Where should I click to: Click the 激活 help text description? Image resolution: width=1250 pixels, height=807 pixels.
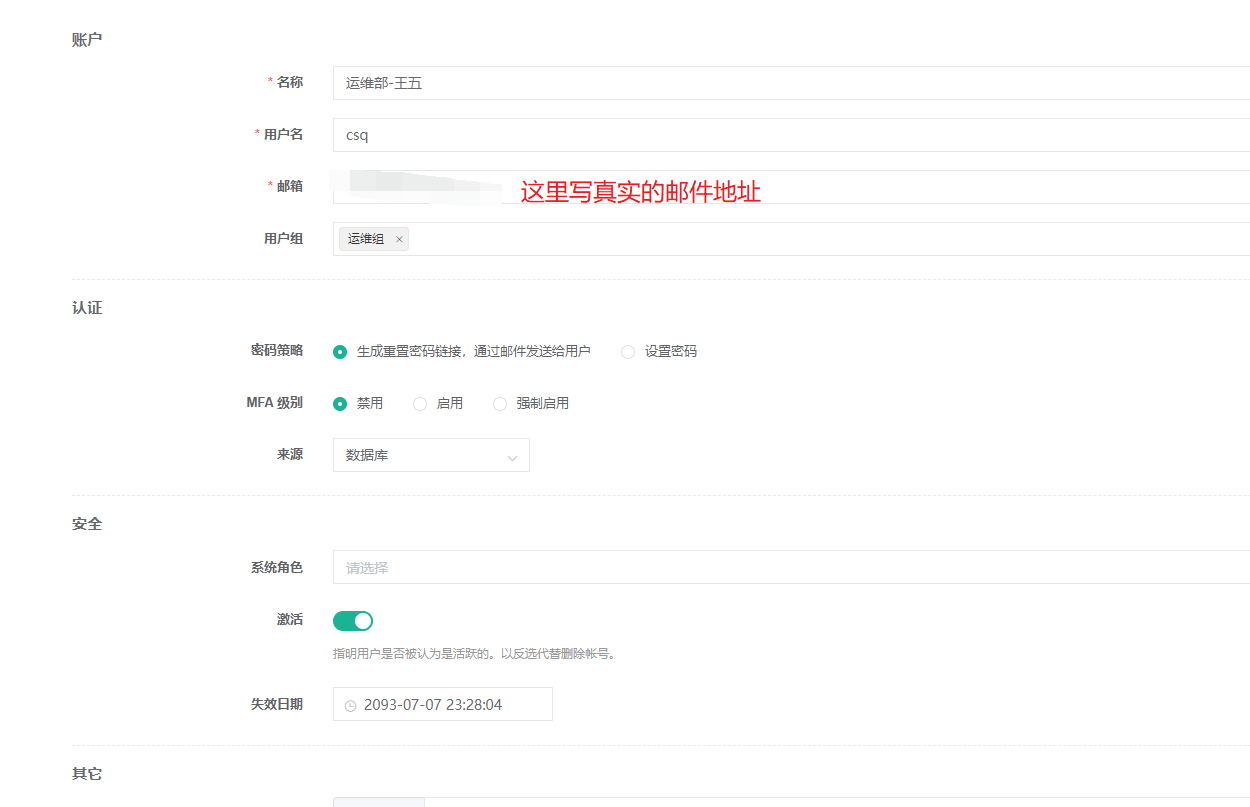point(475,654)
